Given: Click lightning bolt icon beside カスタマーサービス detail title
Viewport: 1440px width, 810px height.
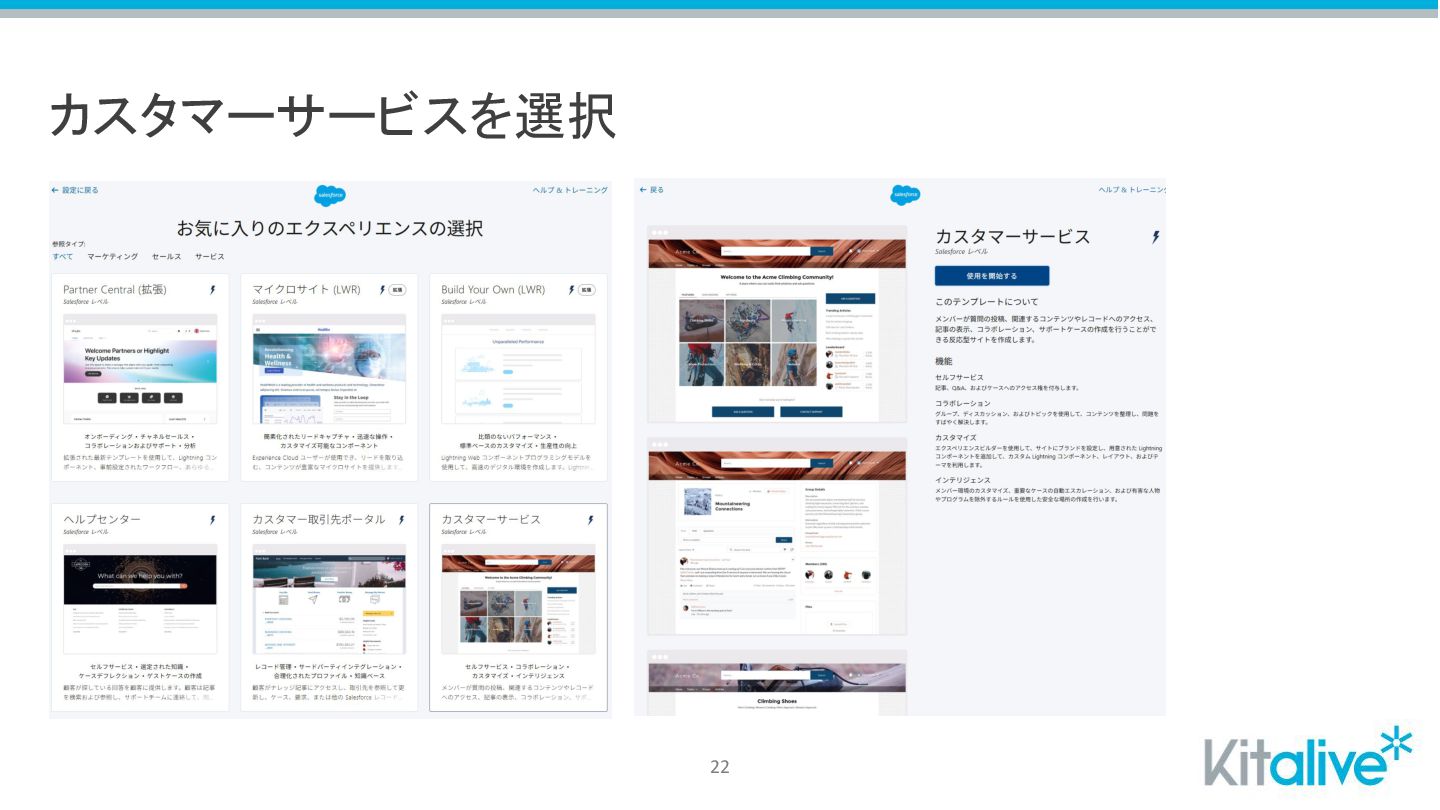Looking at the screenshot, I should pos(1156,237).
